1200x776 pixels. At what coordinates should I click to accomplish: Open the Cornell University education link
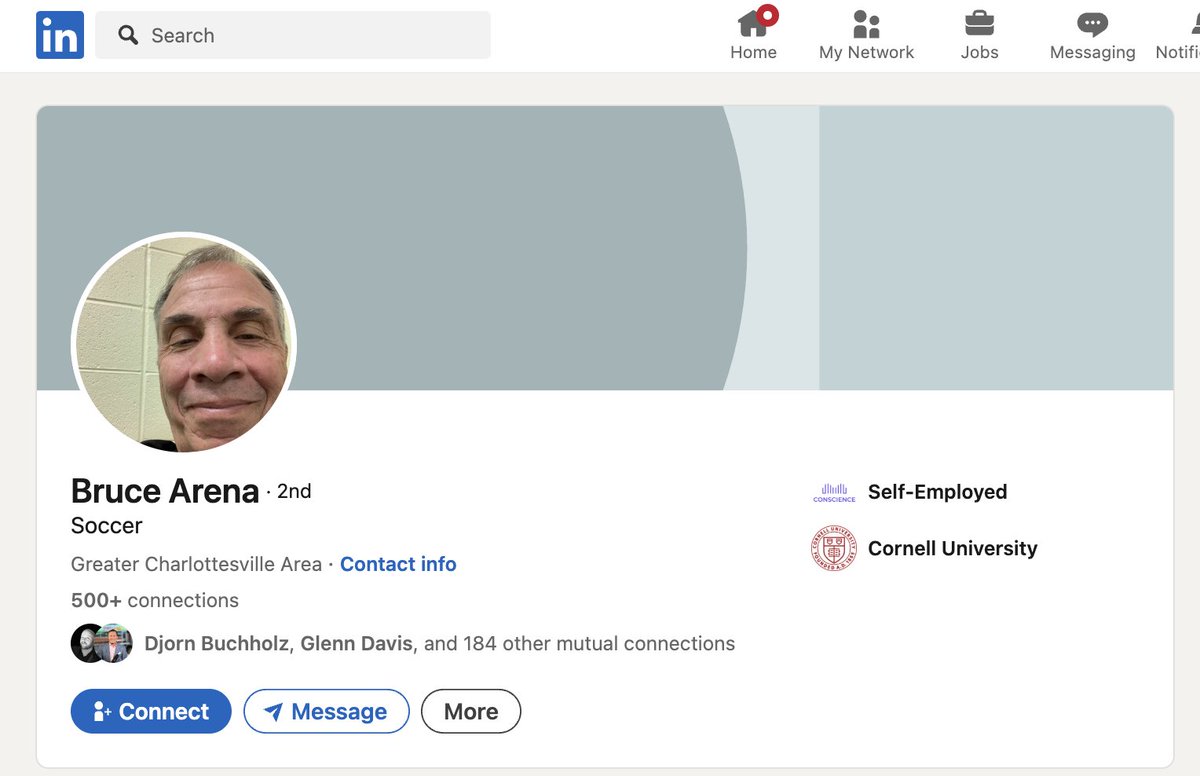(x=953, y=548)
